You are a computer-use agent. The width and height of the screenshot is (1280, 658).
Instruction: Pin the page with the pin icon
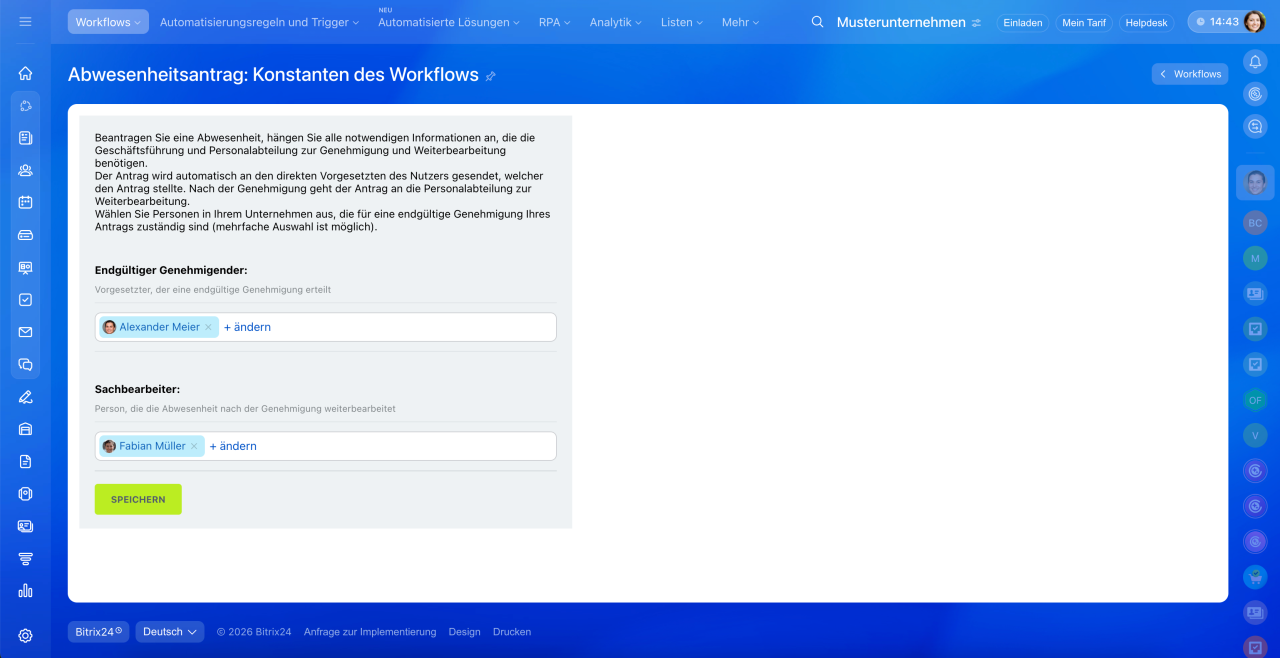[x=490, y=76]
